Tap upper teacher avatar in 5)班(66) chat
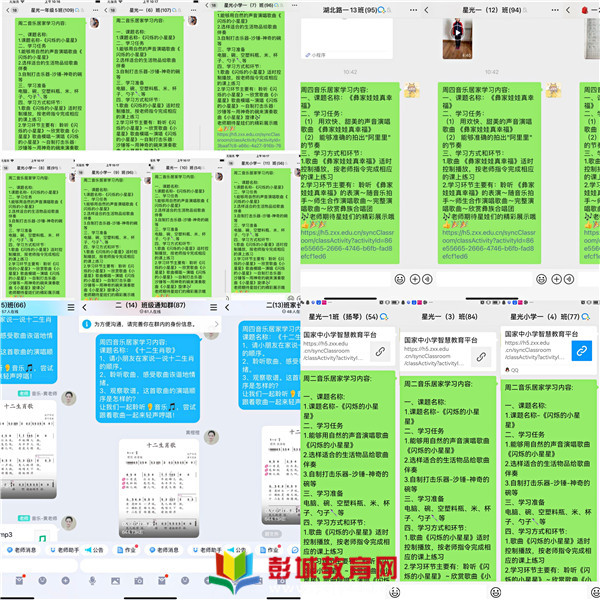 click(x=68, y=398)
